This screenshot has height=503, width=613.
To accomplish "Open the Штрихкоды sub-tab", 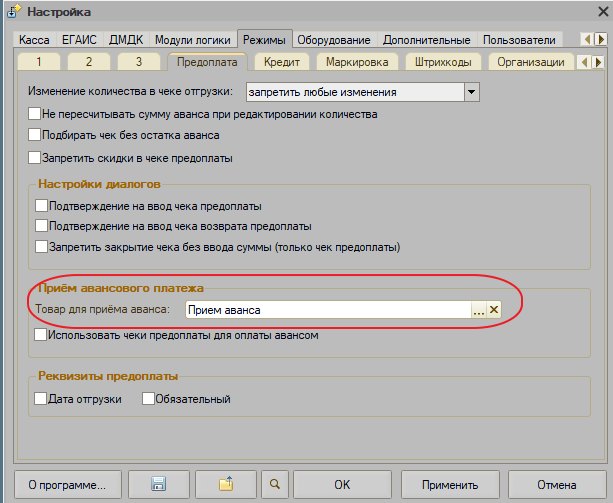I will 443,62.
